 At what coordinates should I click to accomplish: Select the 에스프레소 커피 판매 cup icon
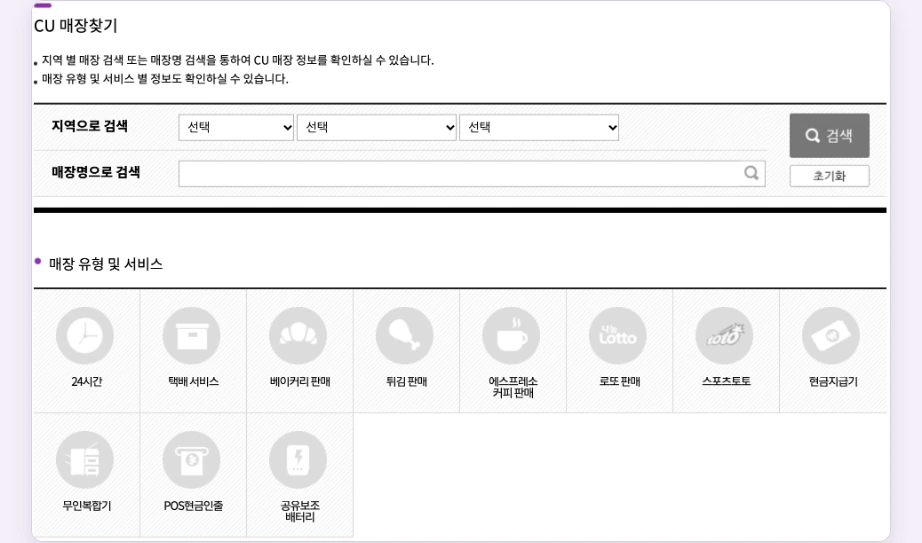click(511, 336)
